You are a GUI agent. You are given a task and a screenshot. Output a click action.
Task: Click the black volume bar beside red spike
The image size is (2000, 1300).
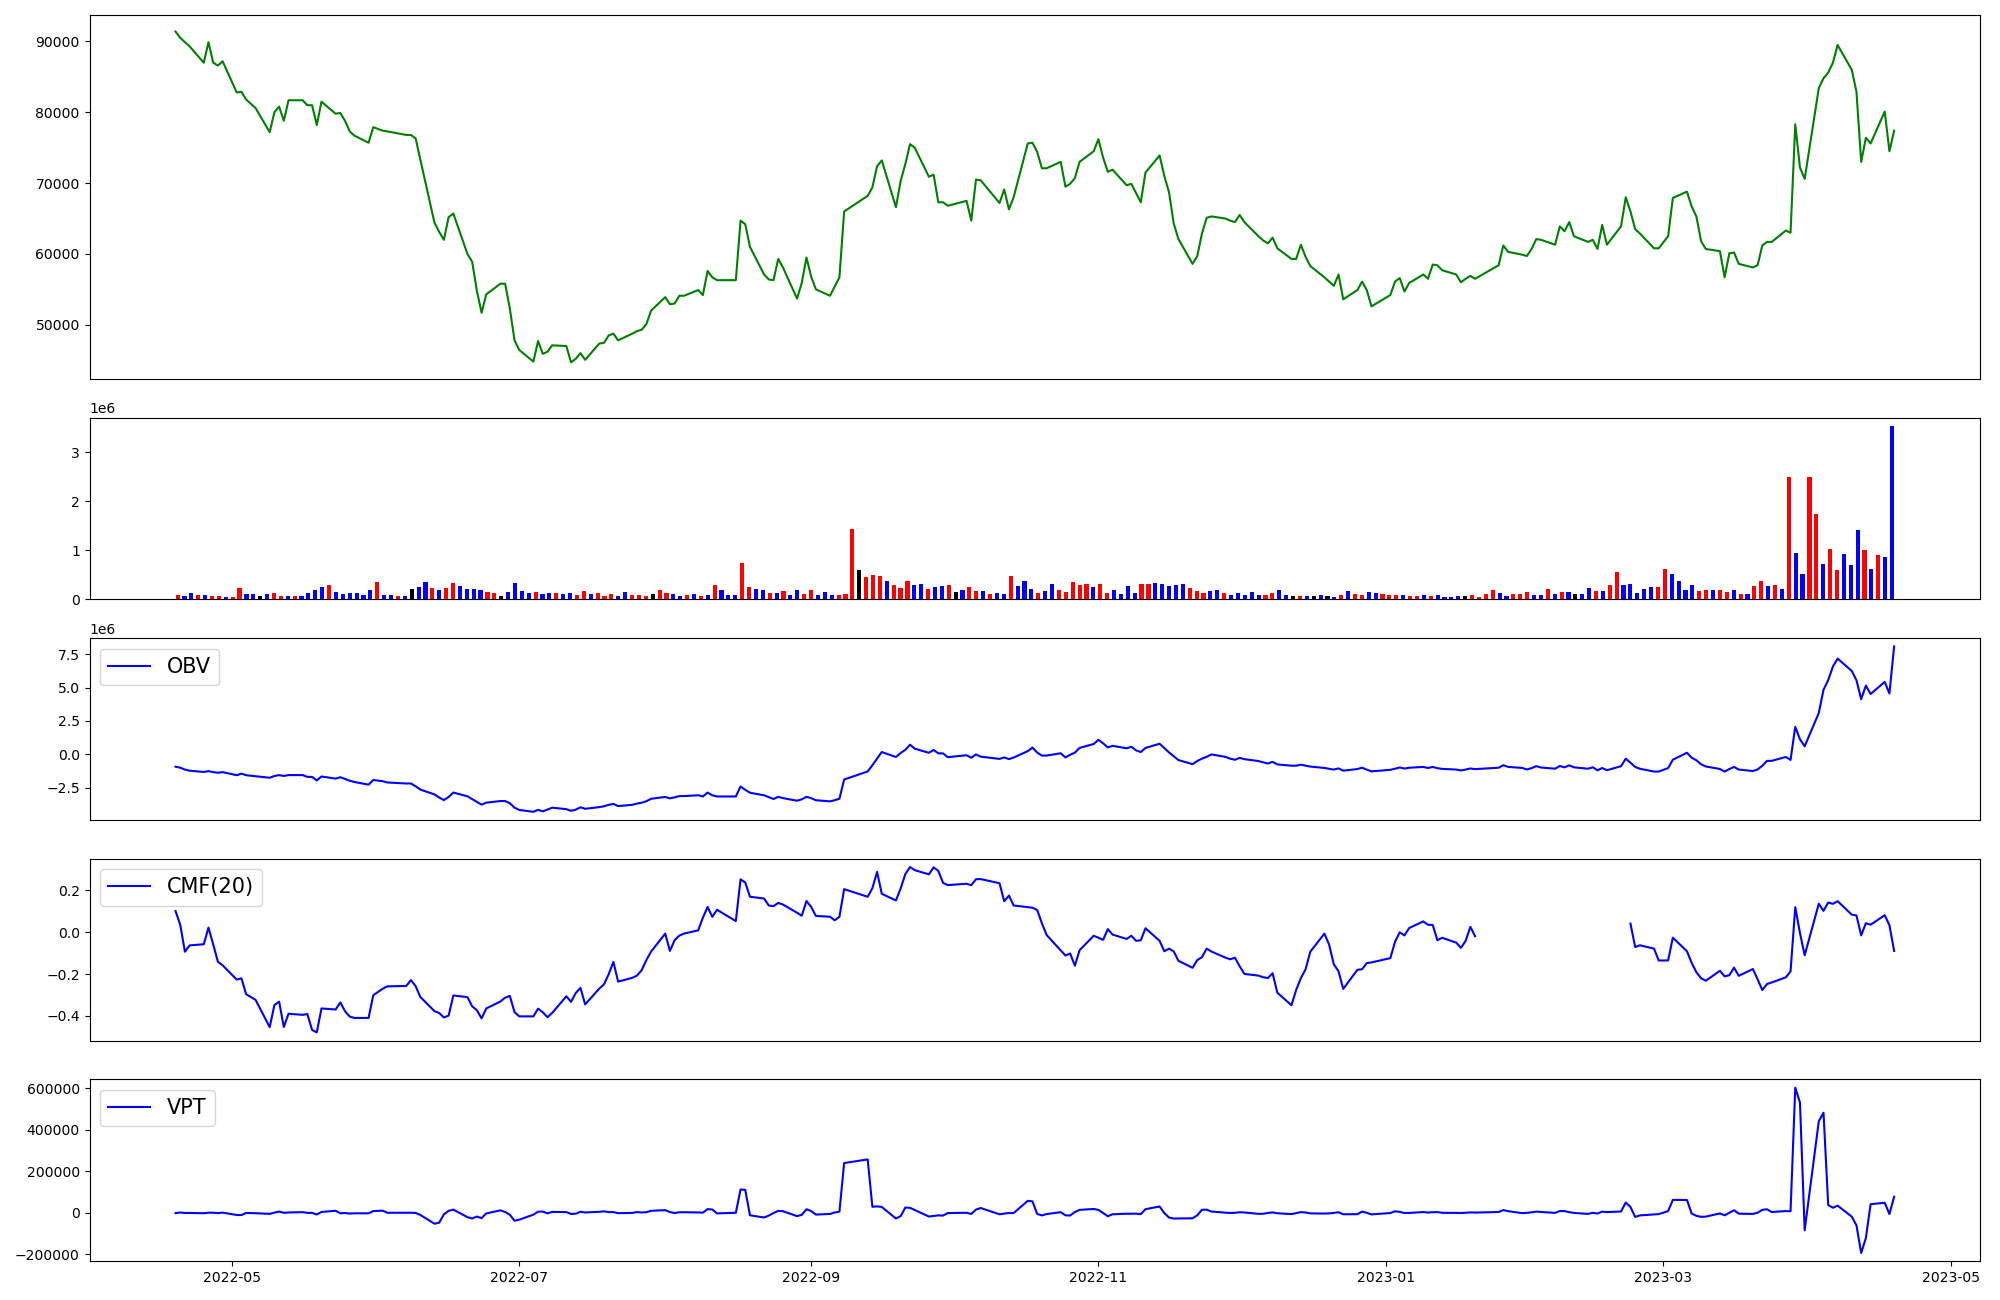859,585
